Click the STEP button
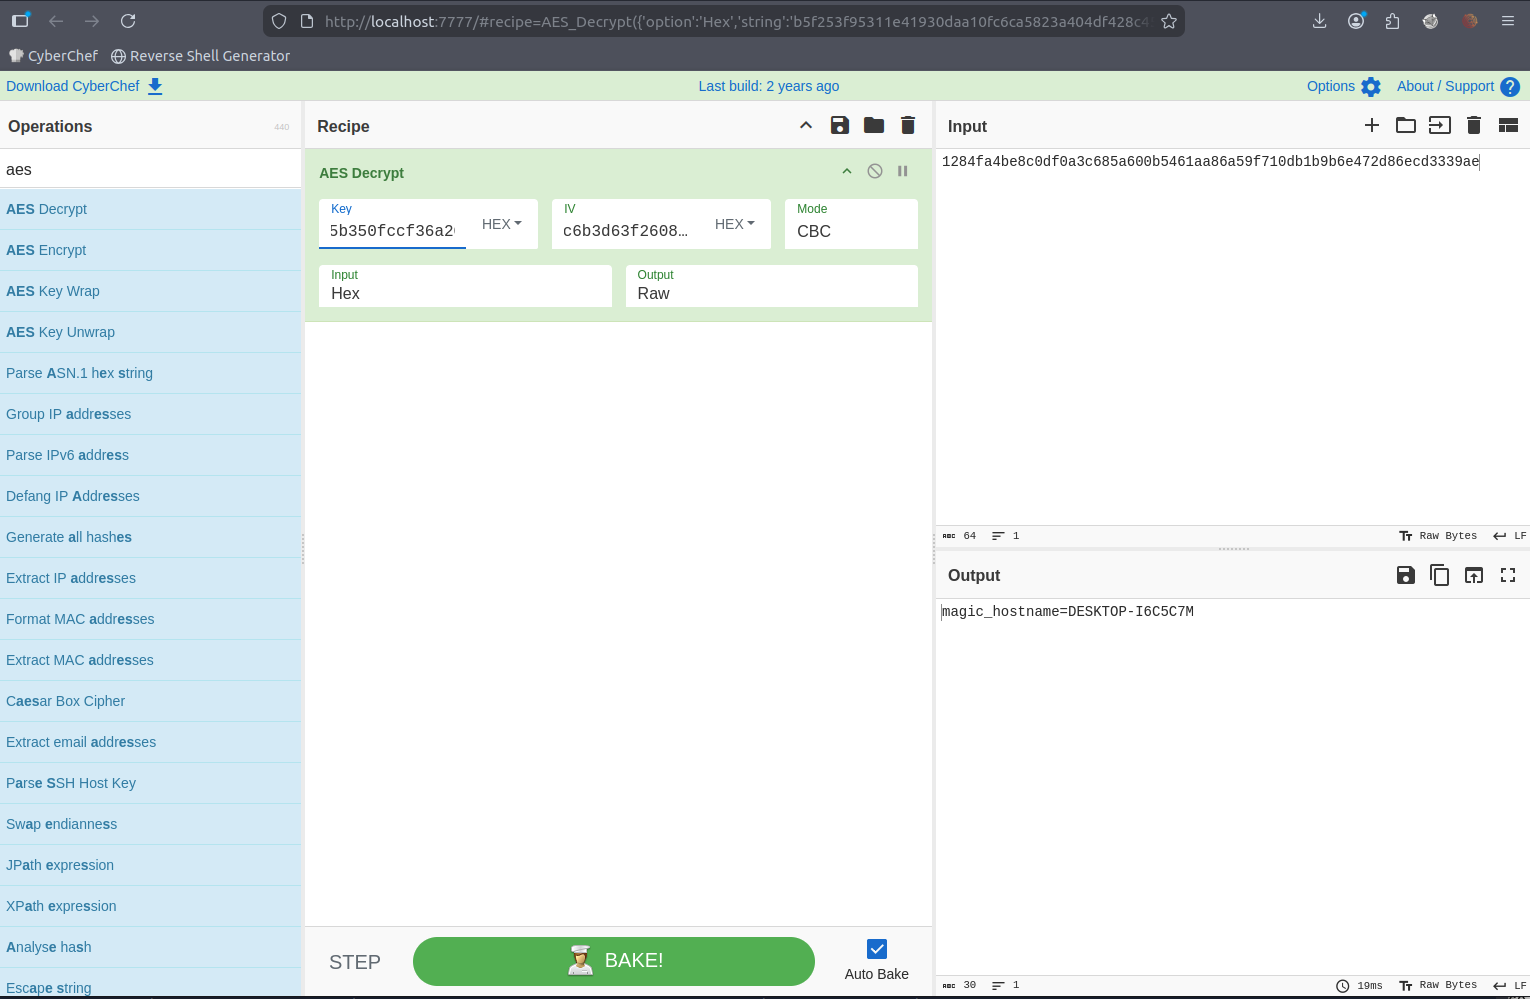The width and height of the screenshot is (1530, 999). coord(355,962)
